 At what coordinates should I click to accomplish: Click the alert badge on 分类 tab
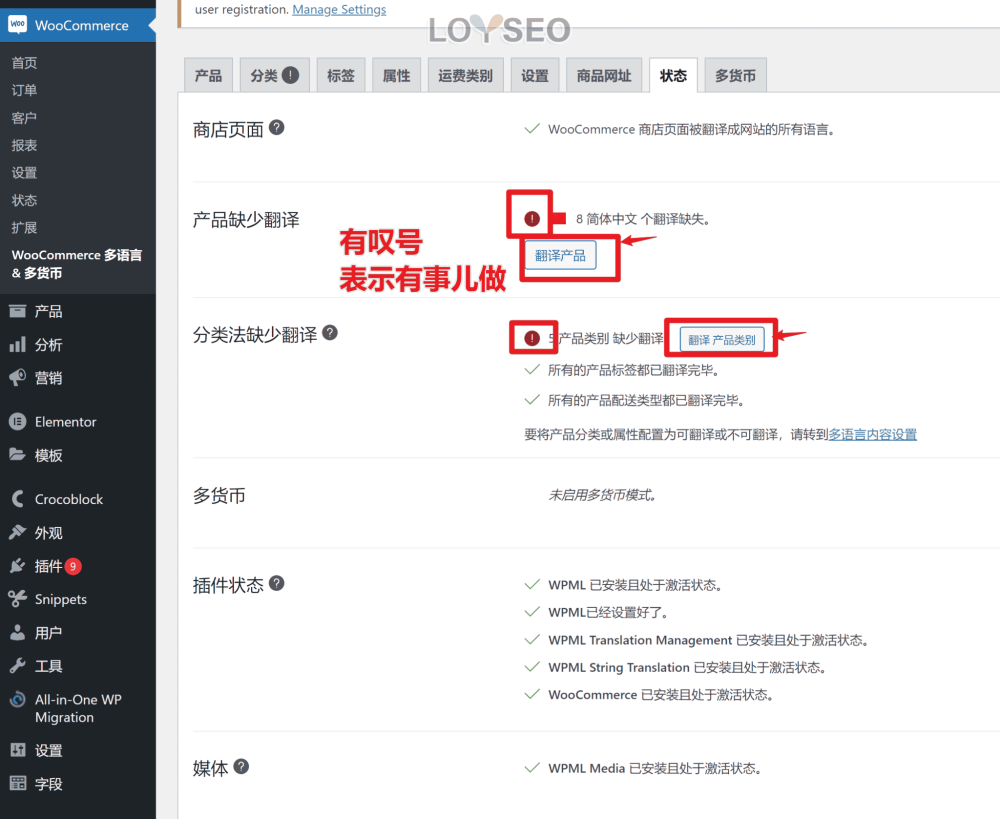tap(290, 75)
